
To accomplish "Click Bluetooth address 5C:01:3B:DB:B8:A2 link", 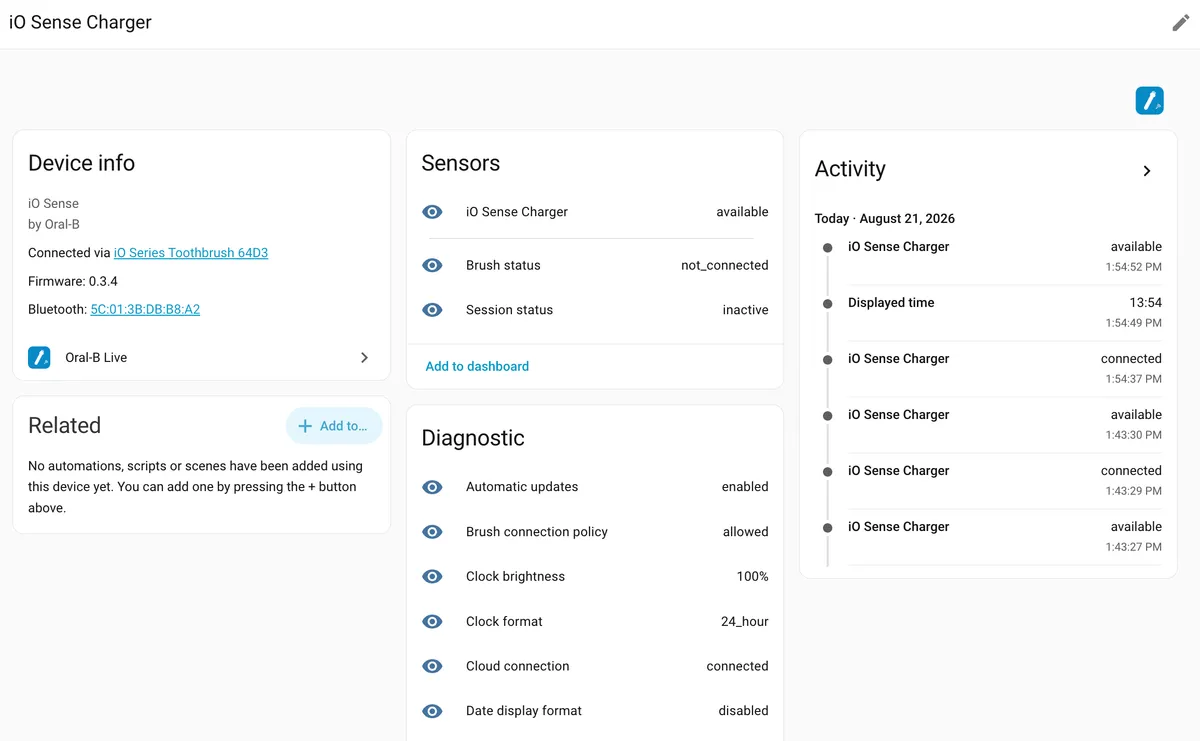I will [145, 309].
